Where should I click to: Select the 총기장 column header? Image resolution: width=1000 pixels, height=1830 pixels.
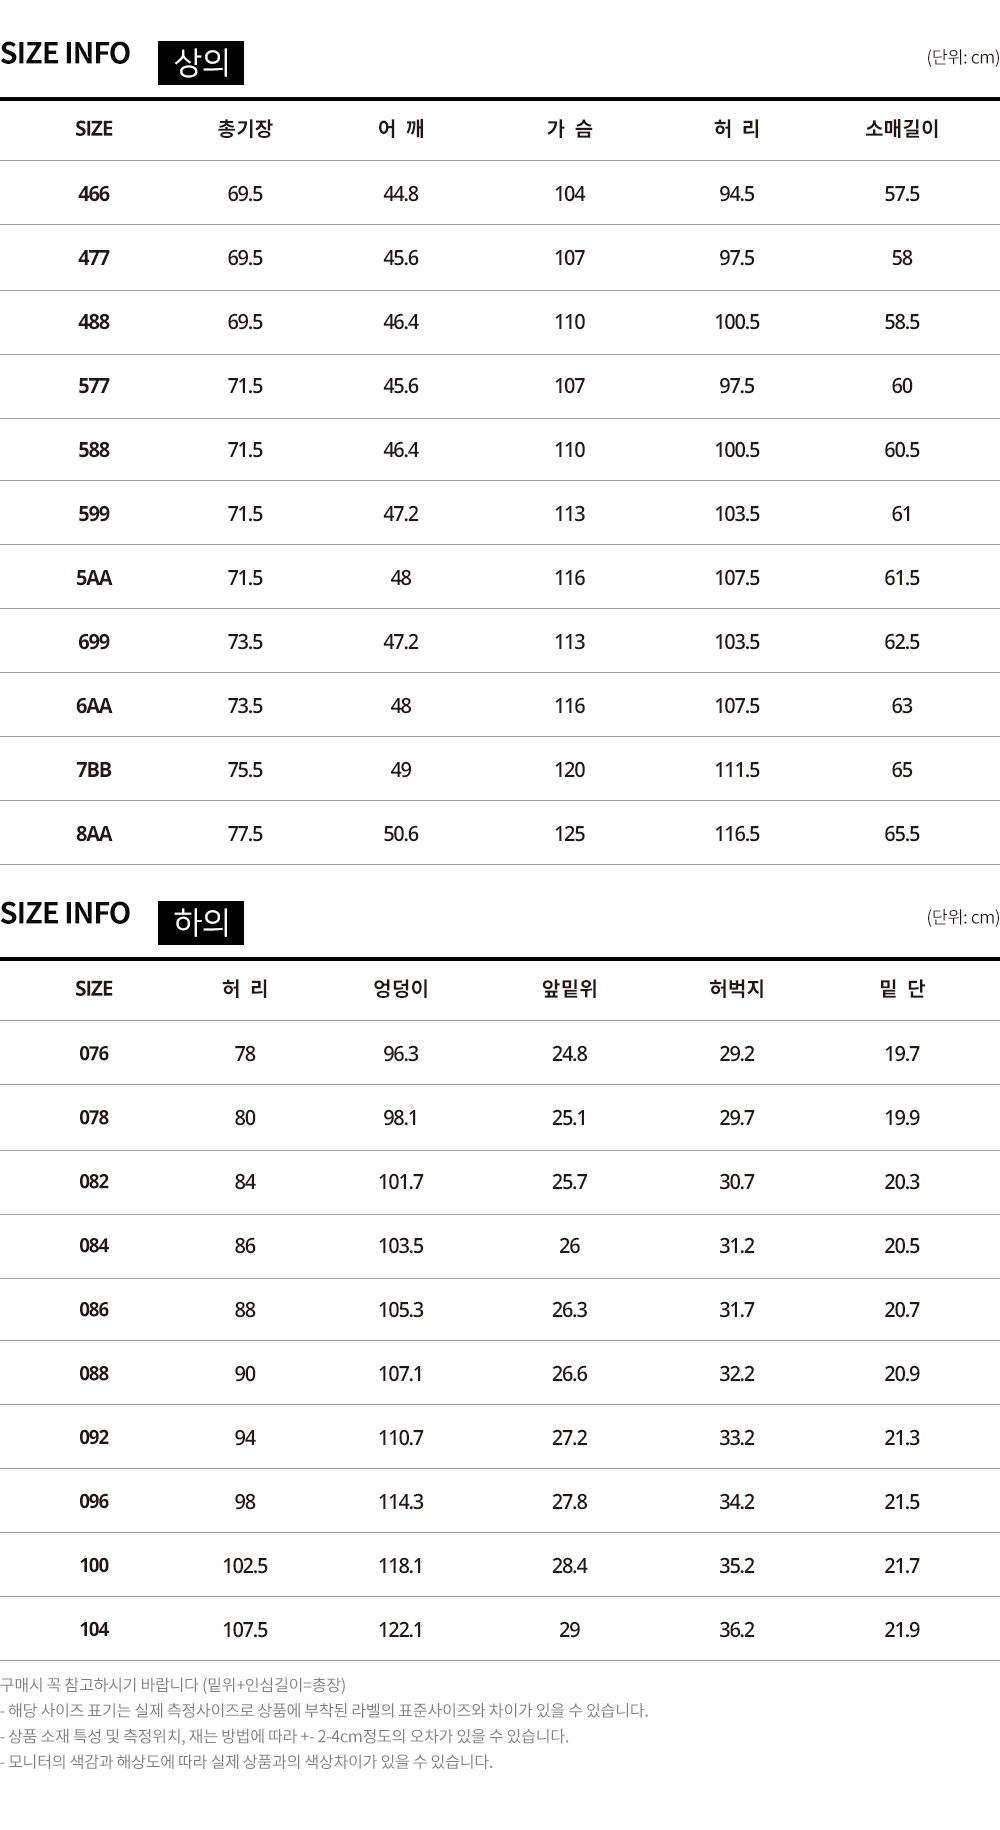pyautogui.click(x=245, y=129)
